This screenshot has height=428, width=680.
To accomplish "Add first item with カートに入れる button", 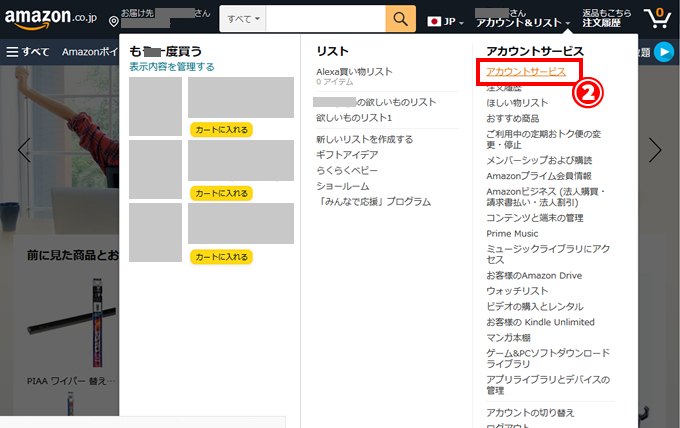I will tap(221, 130).
